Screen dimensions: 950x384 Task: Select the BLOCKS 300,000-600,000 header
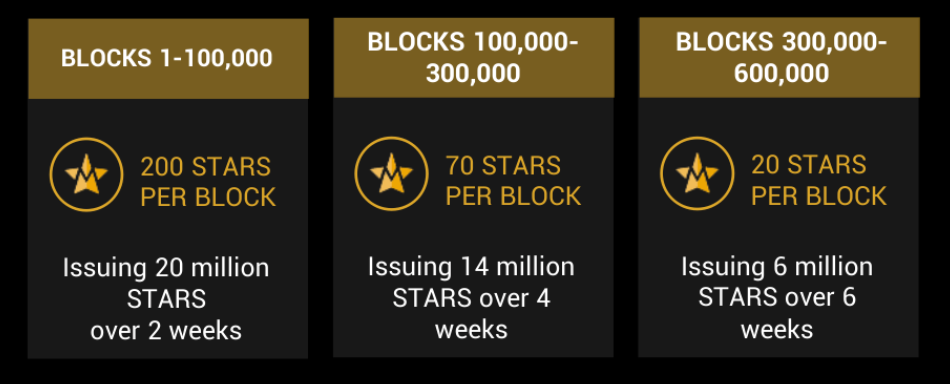(x=779, y=58)
